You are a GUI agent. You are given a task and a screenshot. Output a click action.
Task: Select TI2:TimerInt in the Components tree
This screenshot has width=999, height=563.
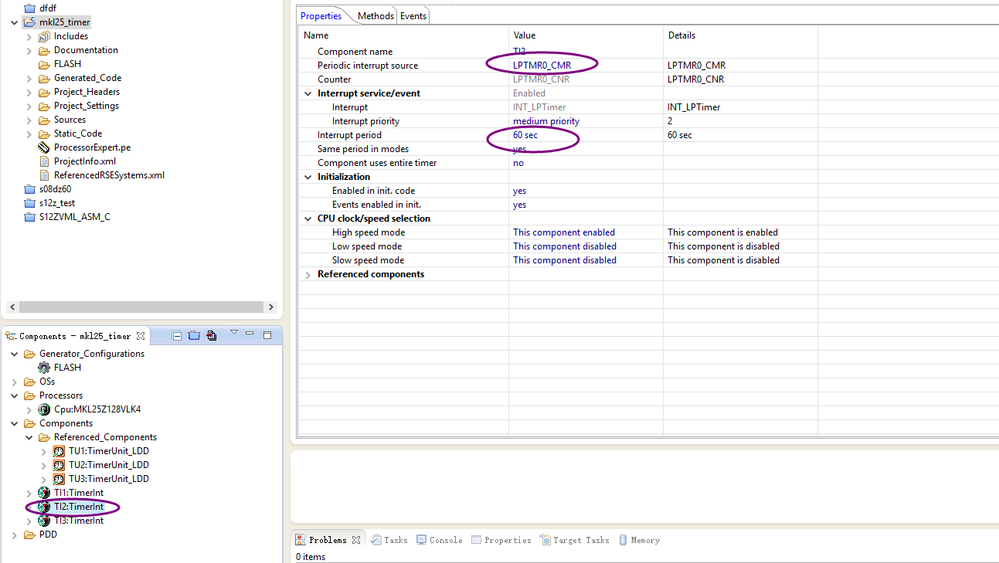click(x=78, y=507)
